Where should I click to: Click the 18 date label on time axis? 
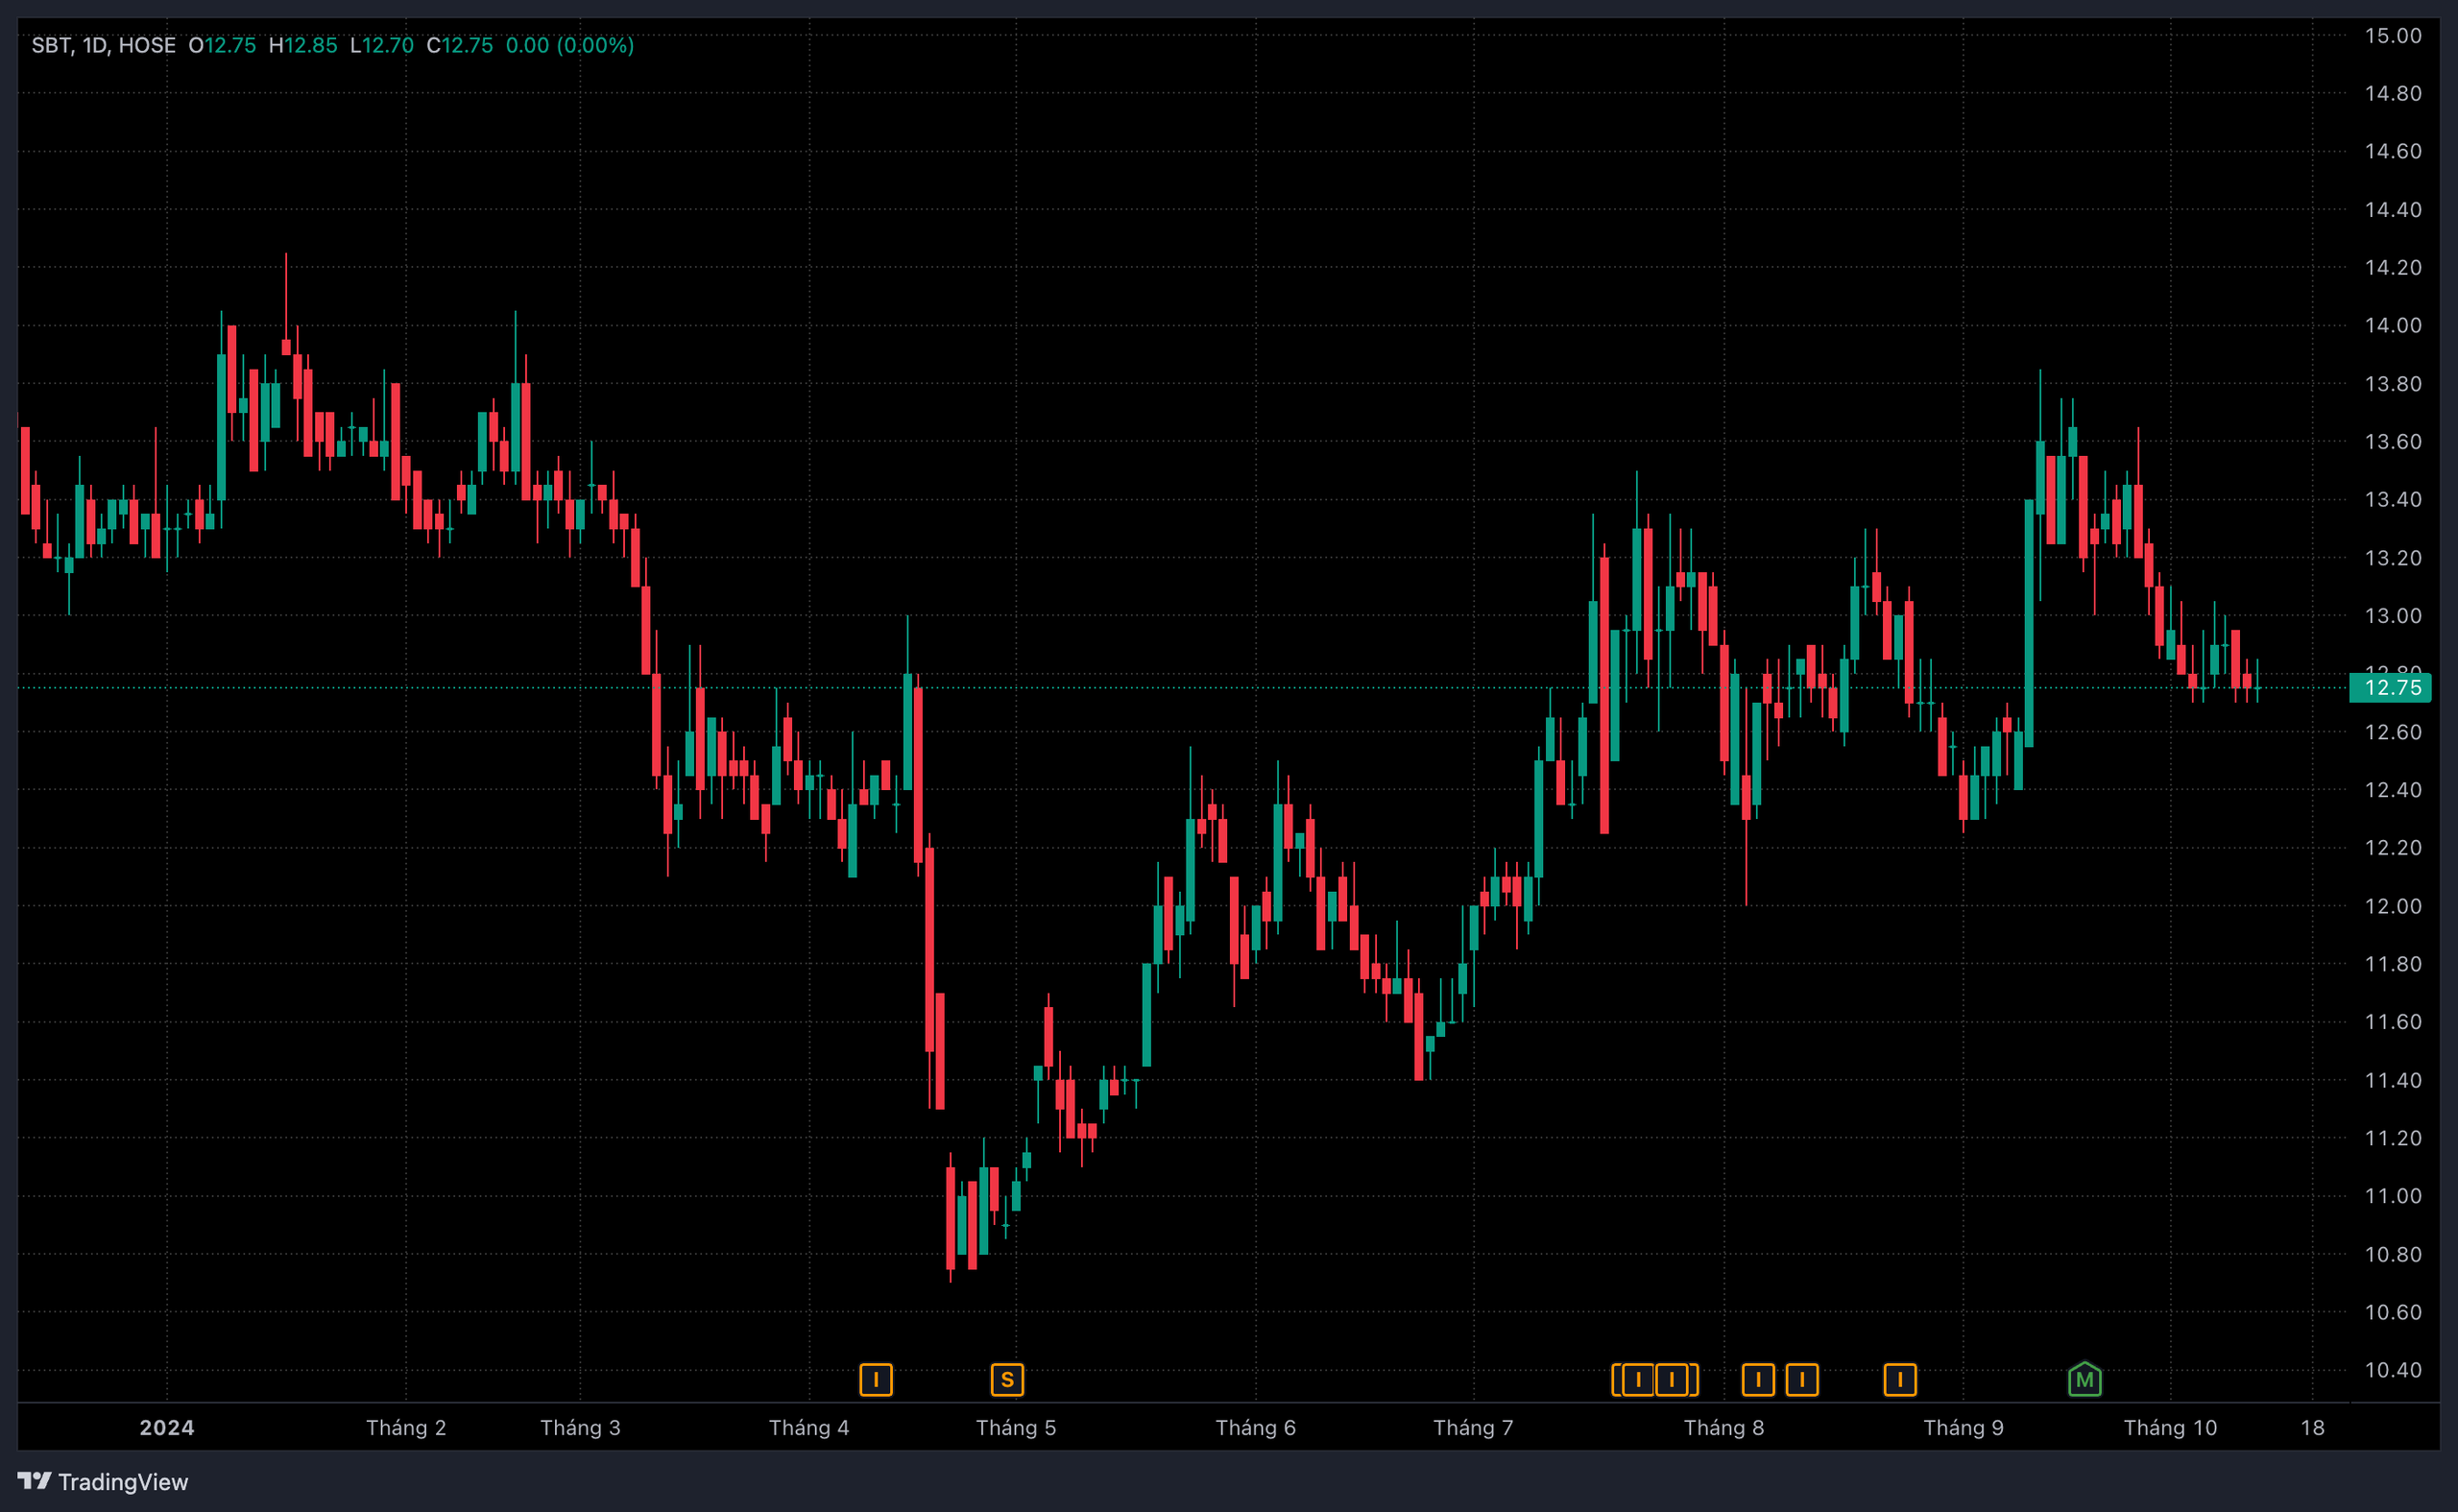(x=2313, y=1427)
